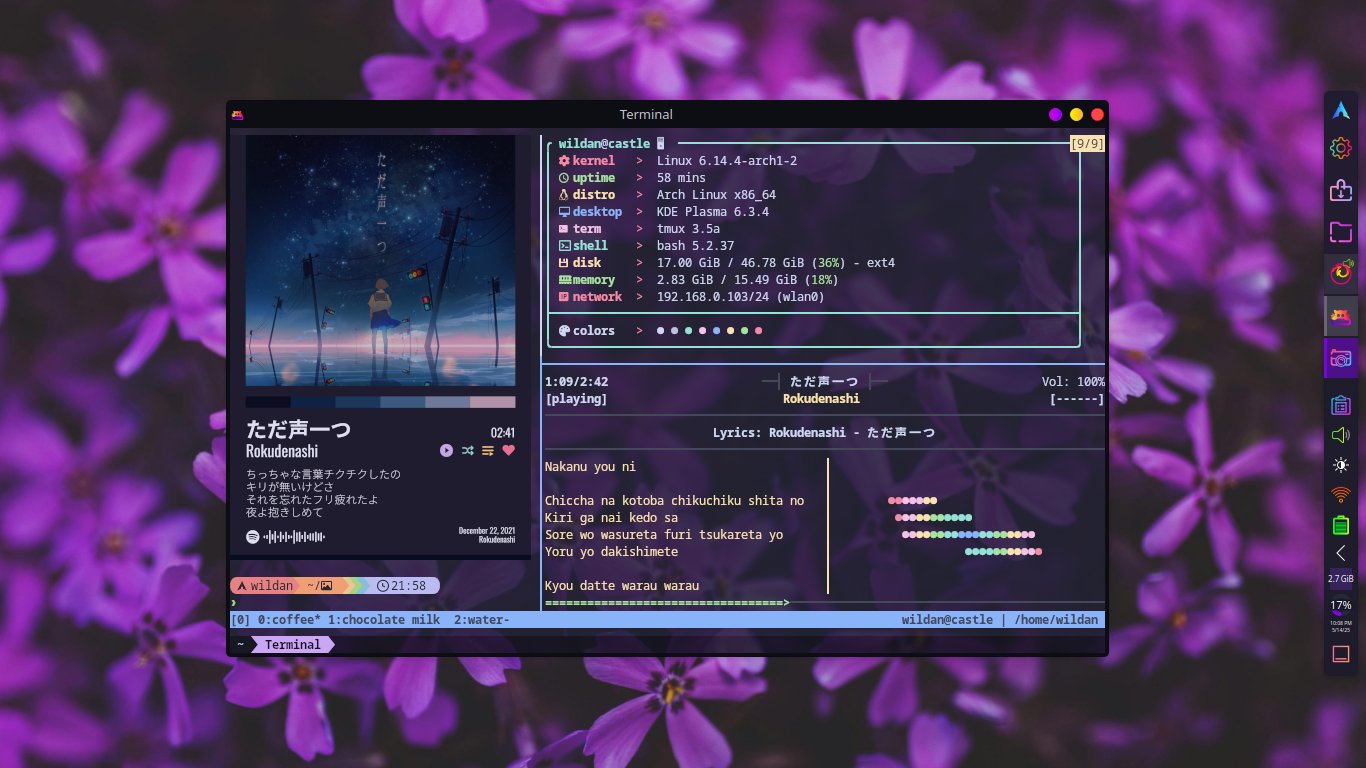The image size is (1366, 768).
Task: Click the volume bar below Vol: 100%
Action: (1077, 399)
